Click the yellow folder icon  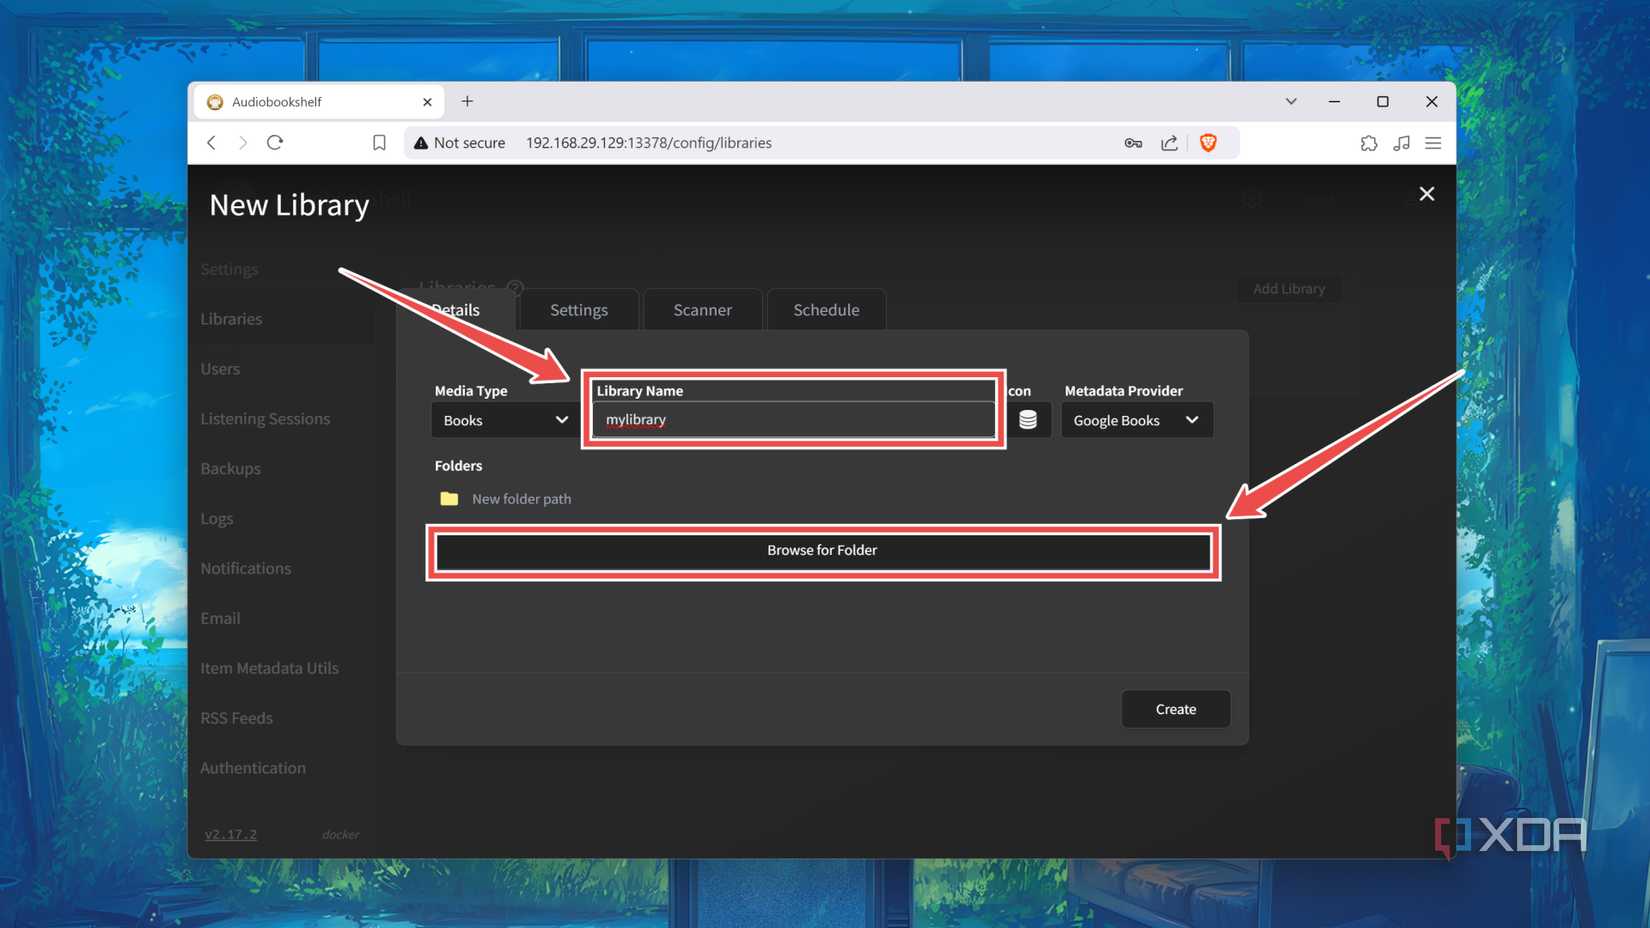pyautogui.click(x=449, y=498)
